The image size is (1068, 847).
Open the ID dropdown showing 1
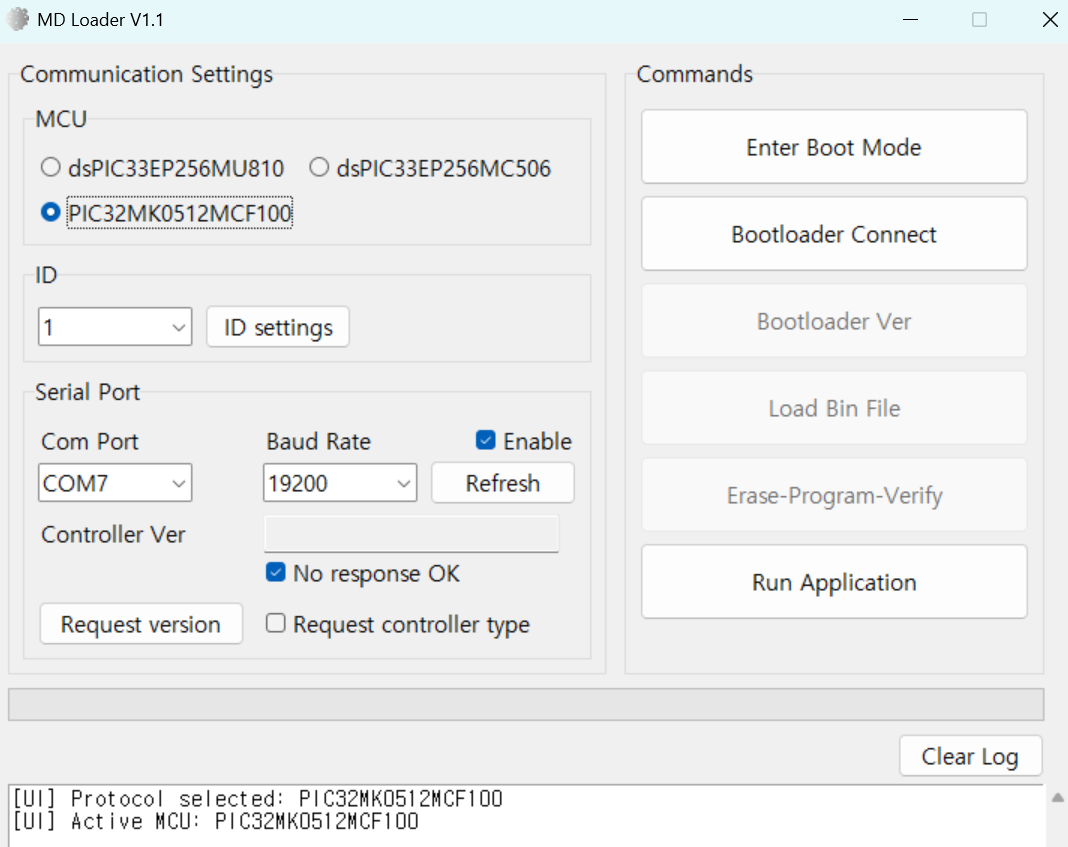(115, 327)
